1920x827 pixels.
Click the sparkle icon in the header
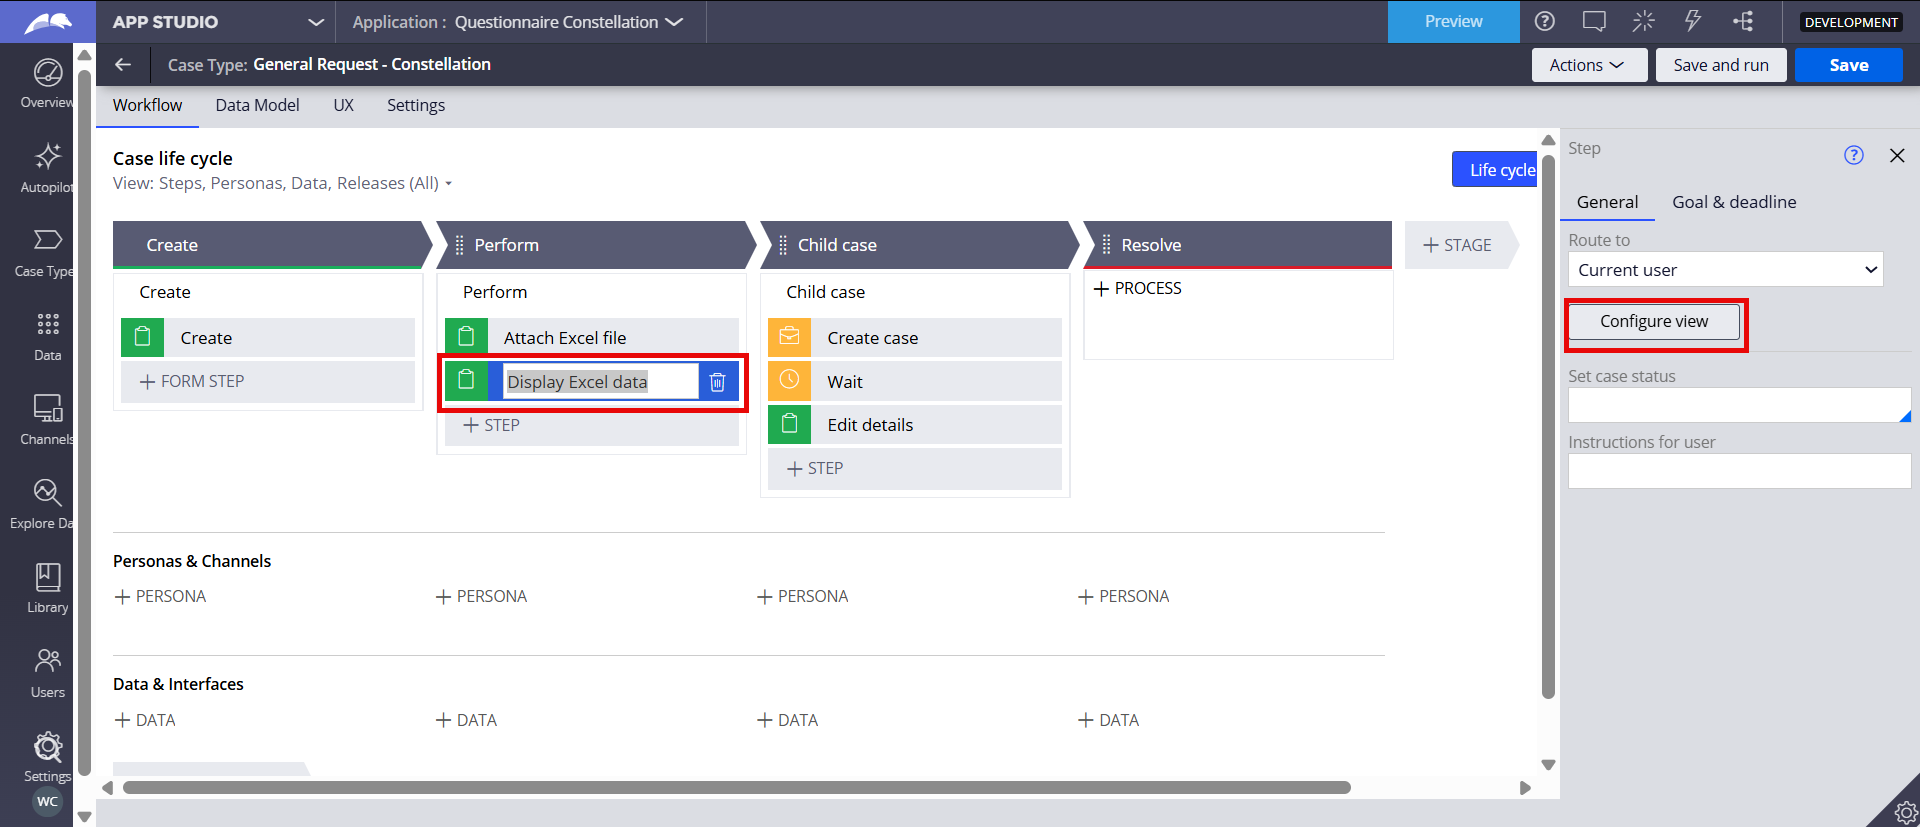pyautogui.click(x=1643, y=21)
